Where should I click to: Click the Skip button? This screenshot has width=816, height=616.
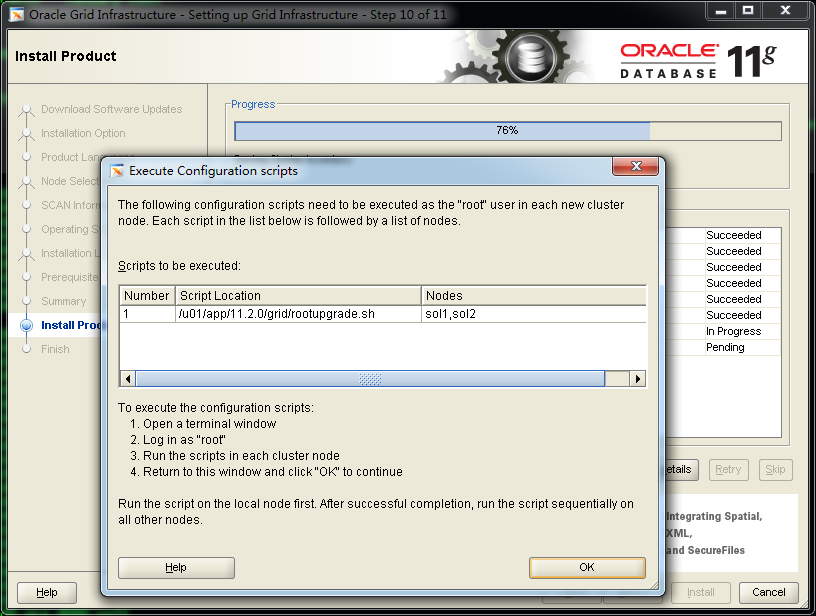pyautogui.click(x=775, y=470)
